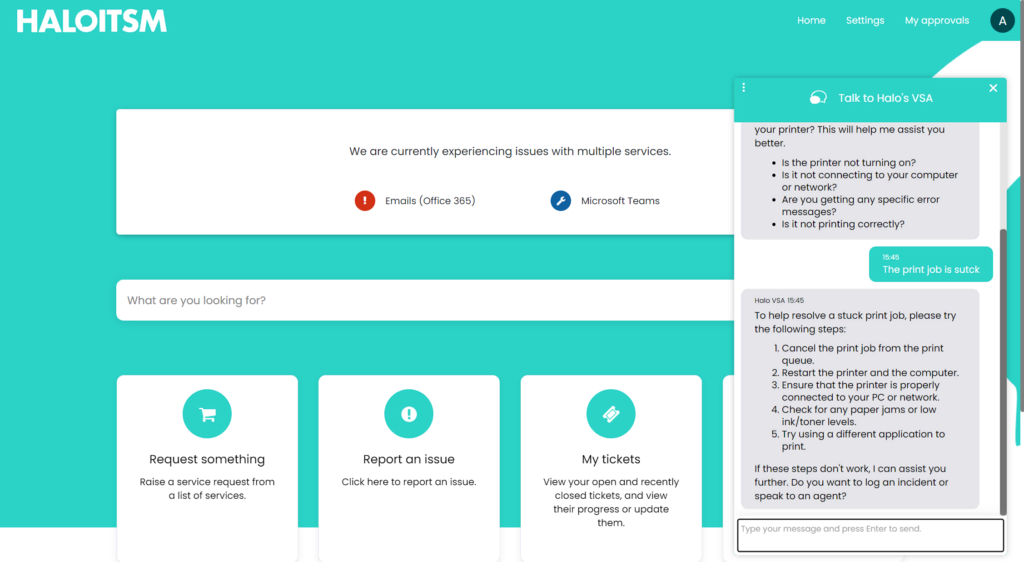This screenshot has height=562, width=1024.
Task: Open the three-dot chat options menu
Action: 744,88
